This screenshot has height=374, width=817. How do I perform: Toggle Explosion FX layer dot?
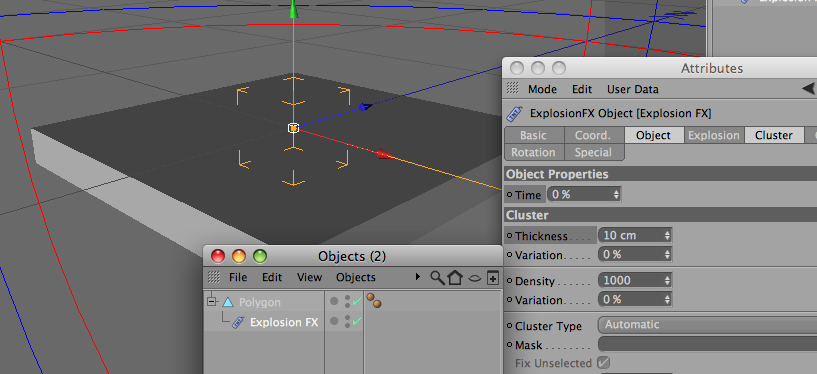click(334, 321)
